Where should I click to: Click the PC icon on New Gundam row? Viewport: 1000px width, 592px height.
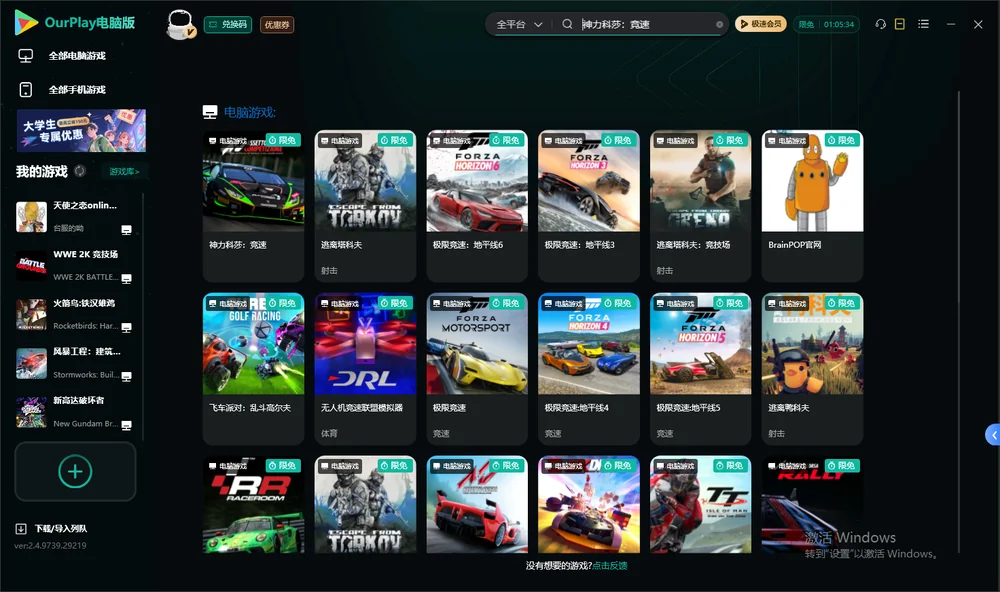point(126,426)
